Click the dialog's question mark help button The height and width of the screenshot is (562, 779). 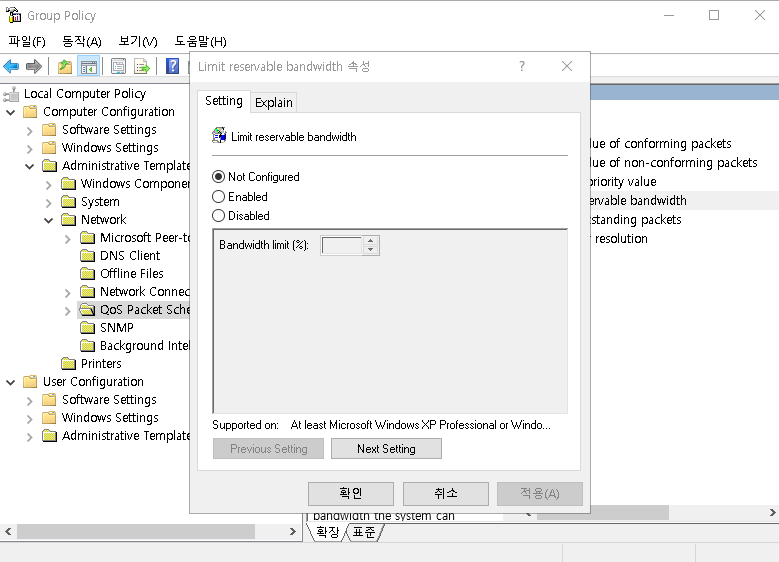pos(522,66)
